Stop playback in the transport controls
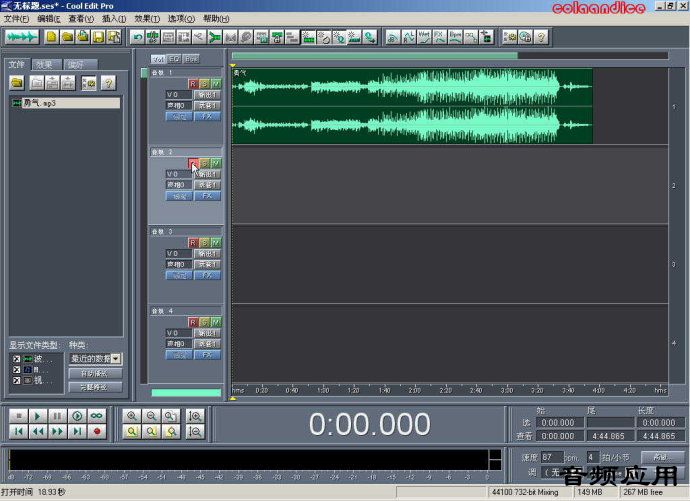Screen dimensions: 690x501 (18, 416)
